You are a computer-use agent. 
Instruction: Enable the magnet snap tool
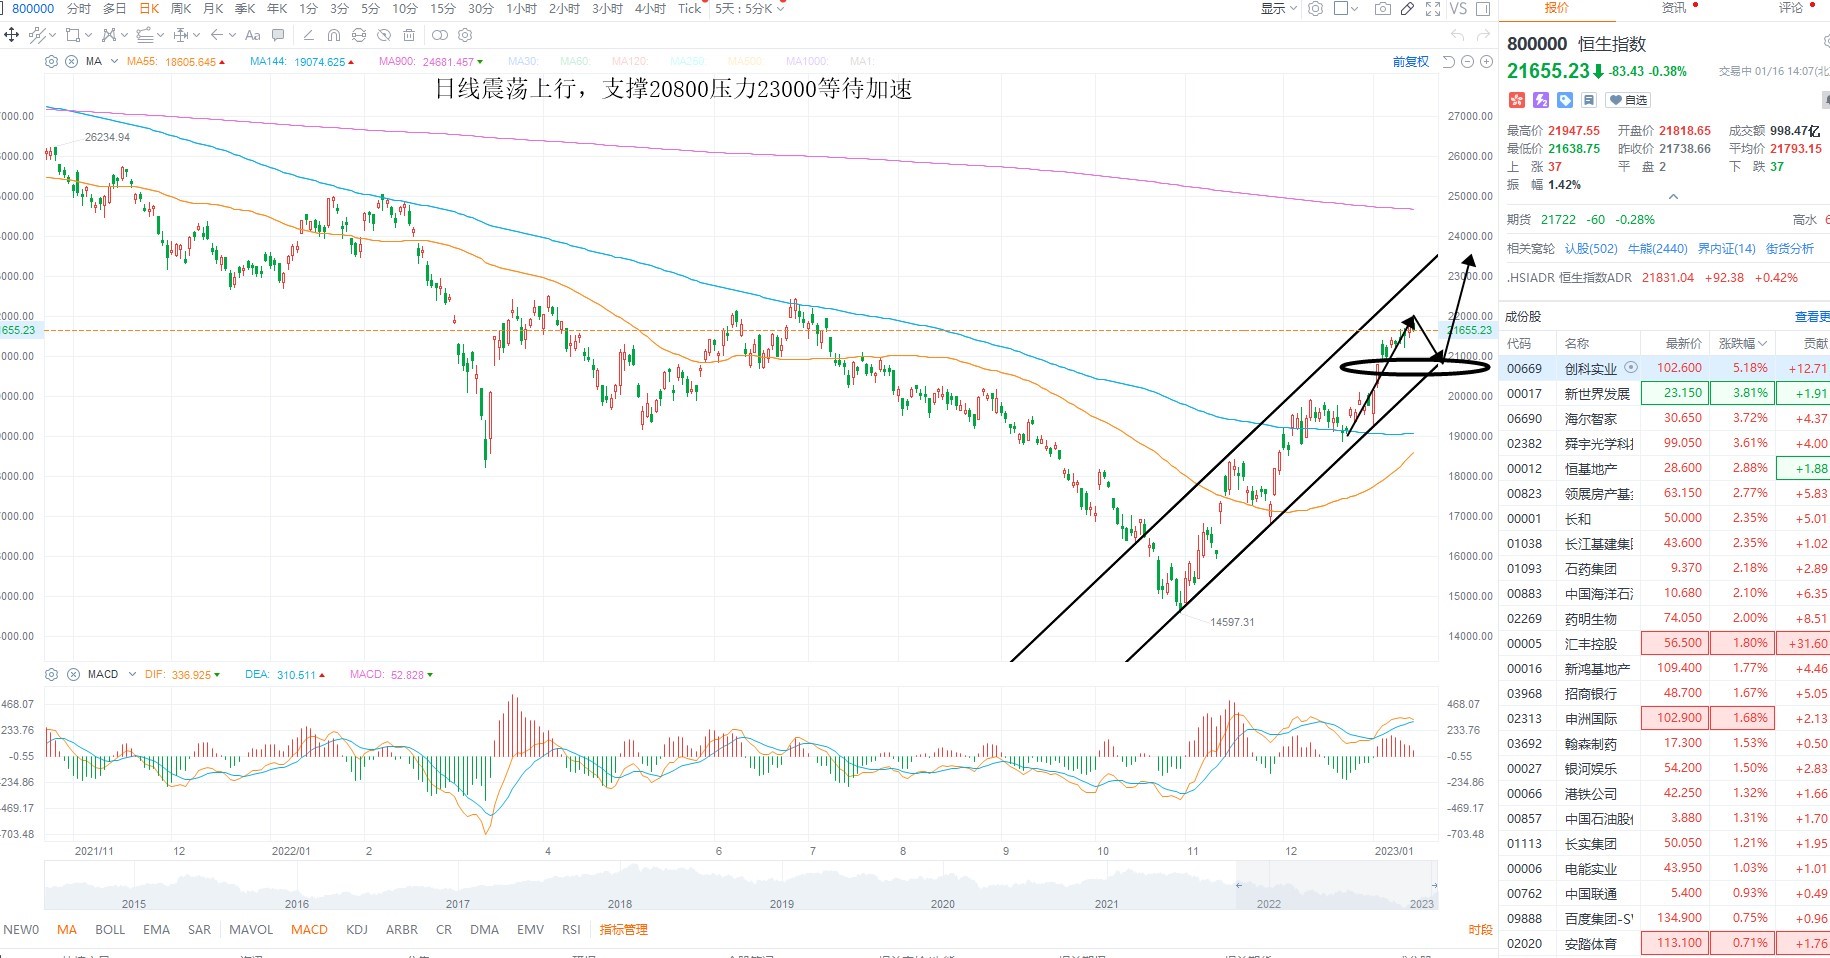334,35
